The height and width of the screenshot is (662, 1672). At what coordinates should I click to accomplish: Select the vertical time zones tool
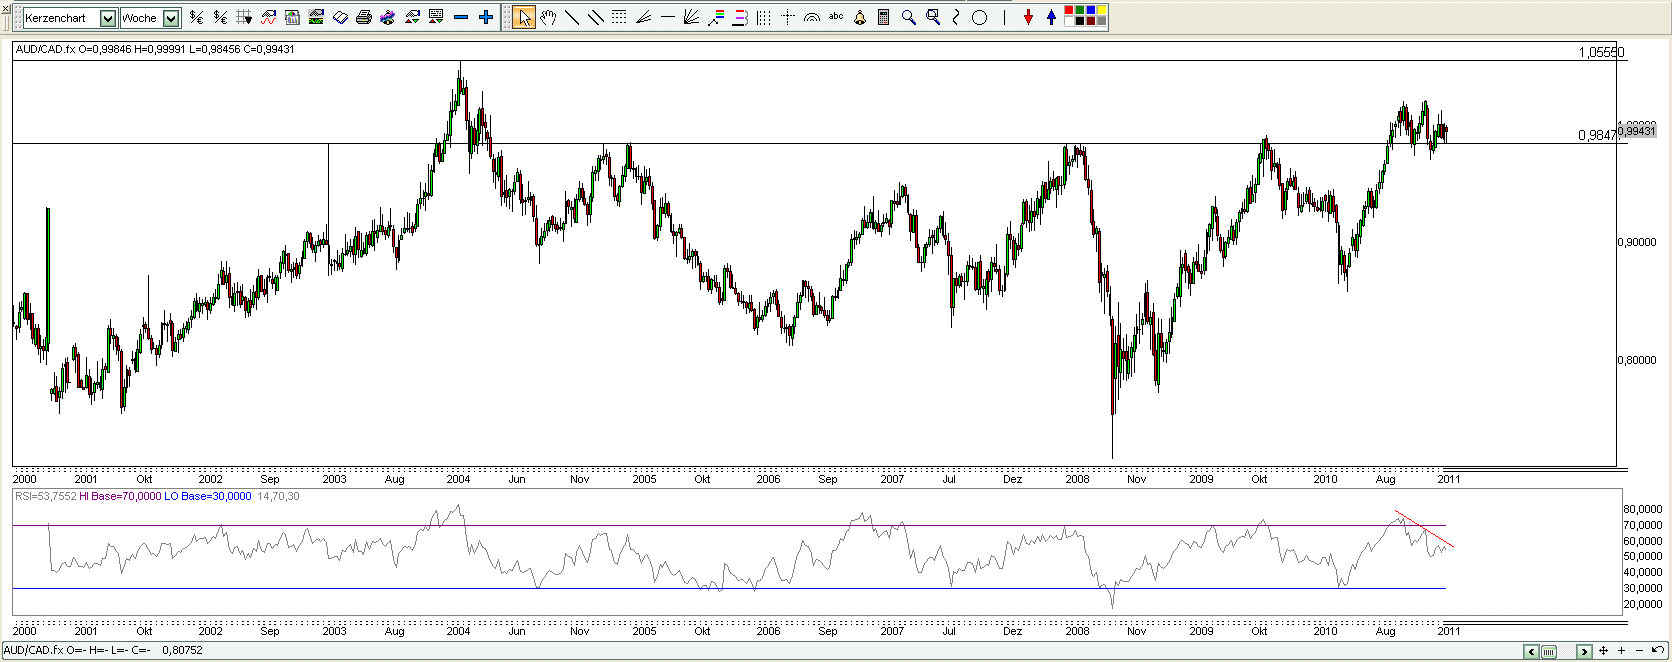click(764, 17)
